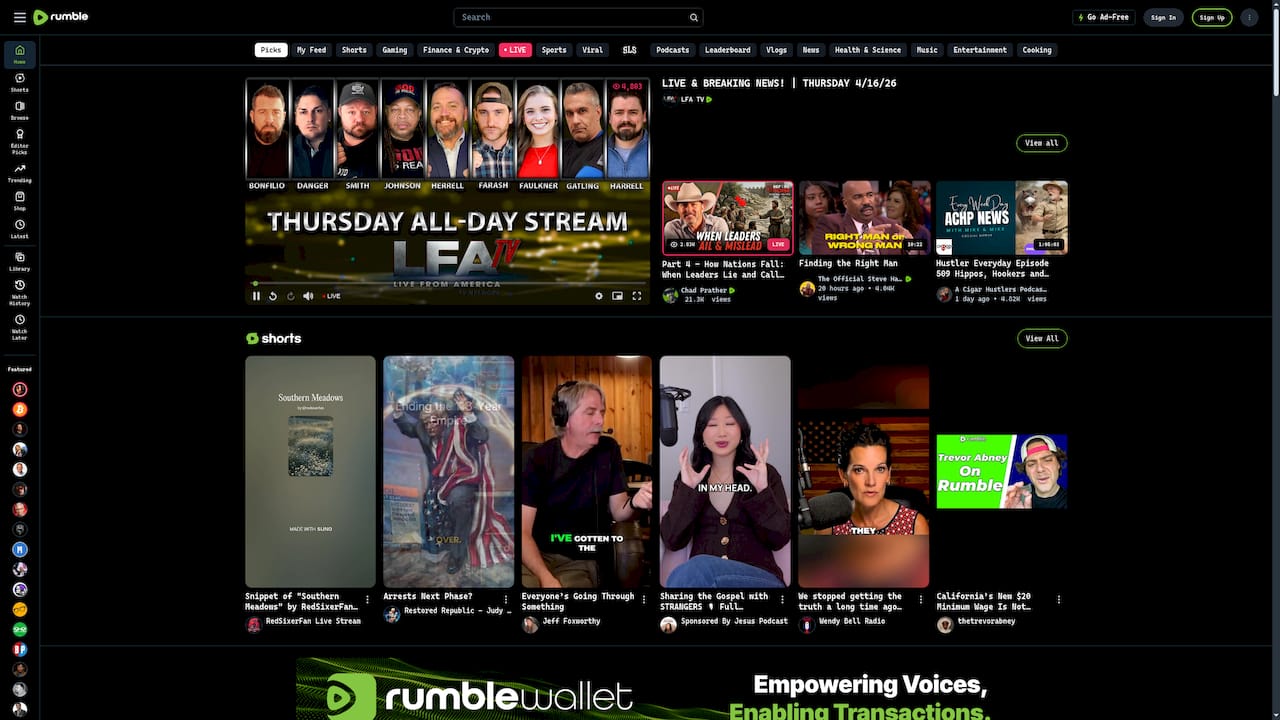Open the Leaderboard tab
Image resolution: width=1280 pixels, height=720 pixels.
tap(727, 50)
